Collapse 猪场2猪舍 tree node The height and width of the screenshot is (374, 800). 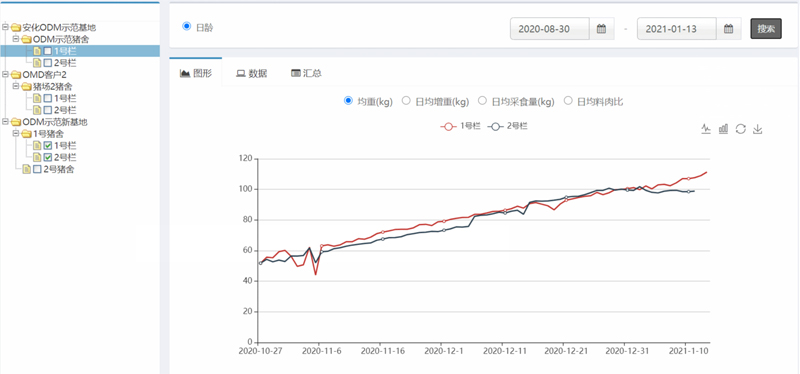tap(16, 86)
